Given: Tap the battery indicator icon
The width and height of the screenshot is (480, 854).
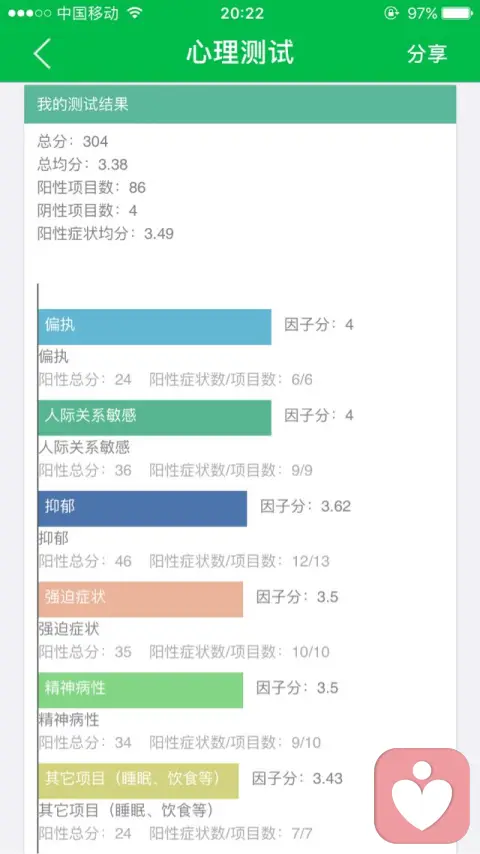Looking at the screenshot, I should click(457, 13).
